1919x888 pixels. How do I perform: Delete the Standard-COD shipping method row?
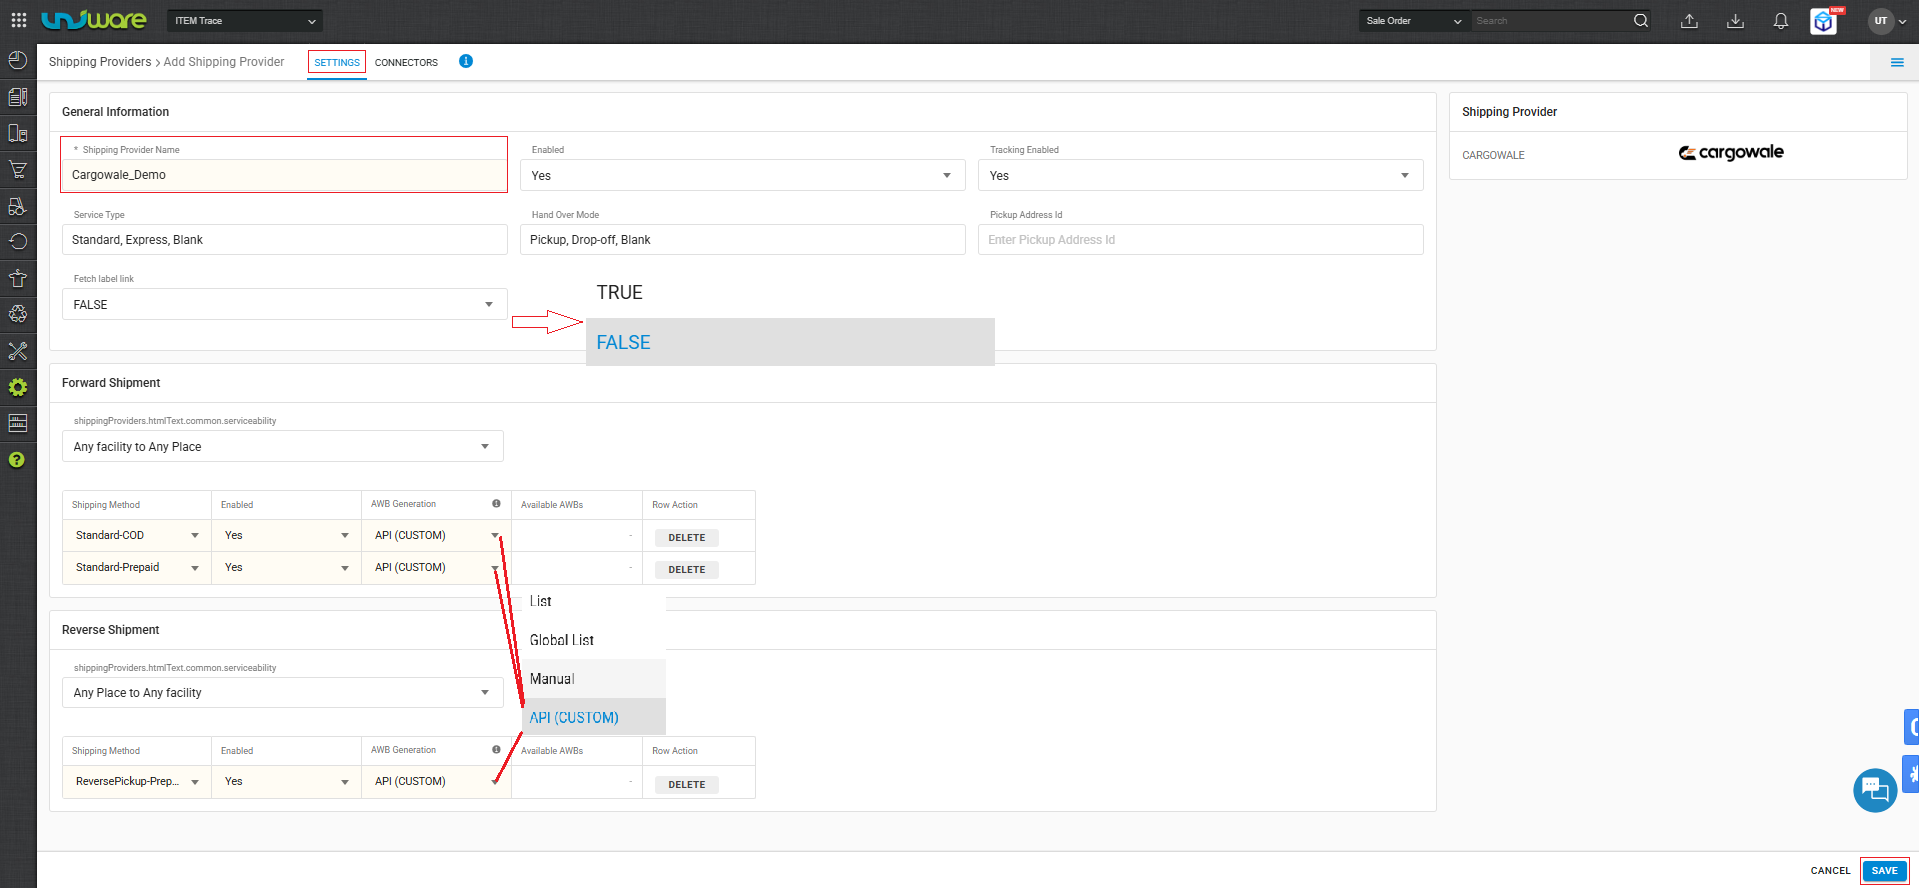point(686,537)
